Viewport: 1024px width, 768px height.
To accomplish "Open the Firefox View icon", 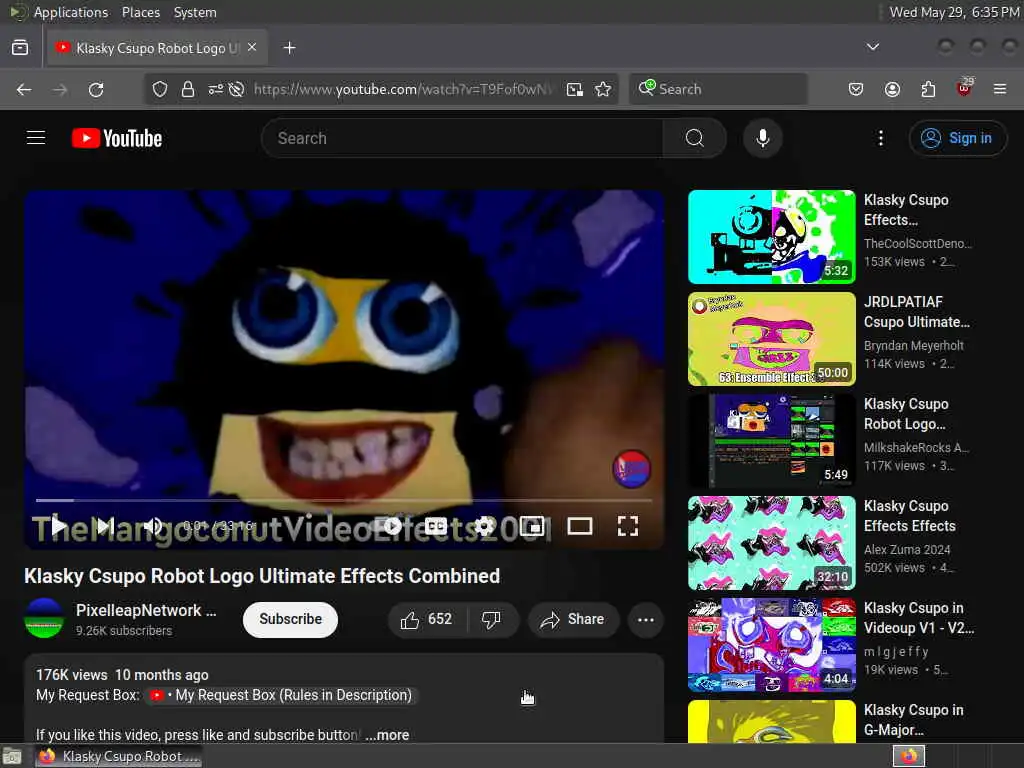I will pos(20,48).
